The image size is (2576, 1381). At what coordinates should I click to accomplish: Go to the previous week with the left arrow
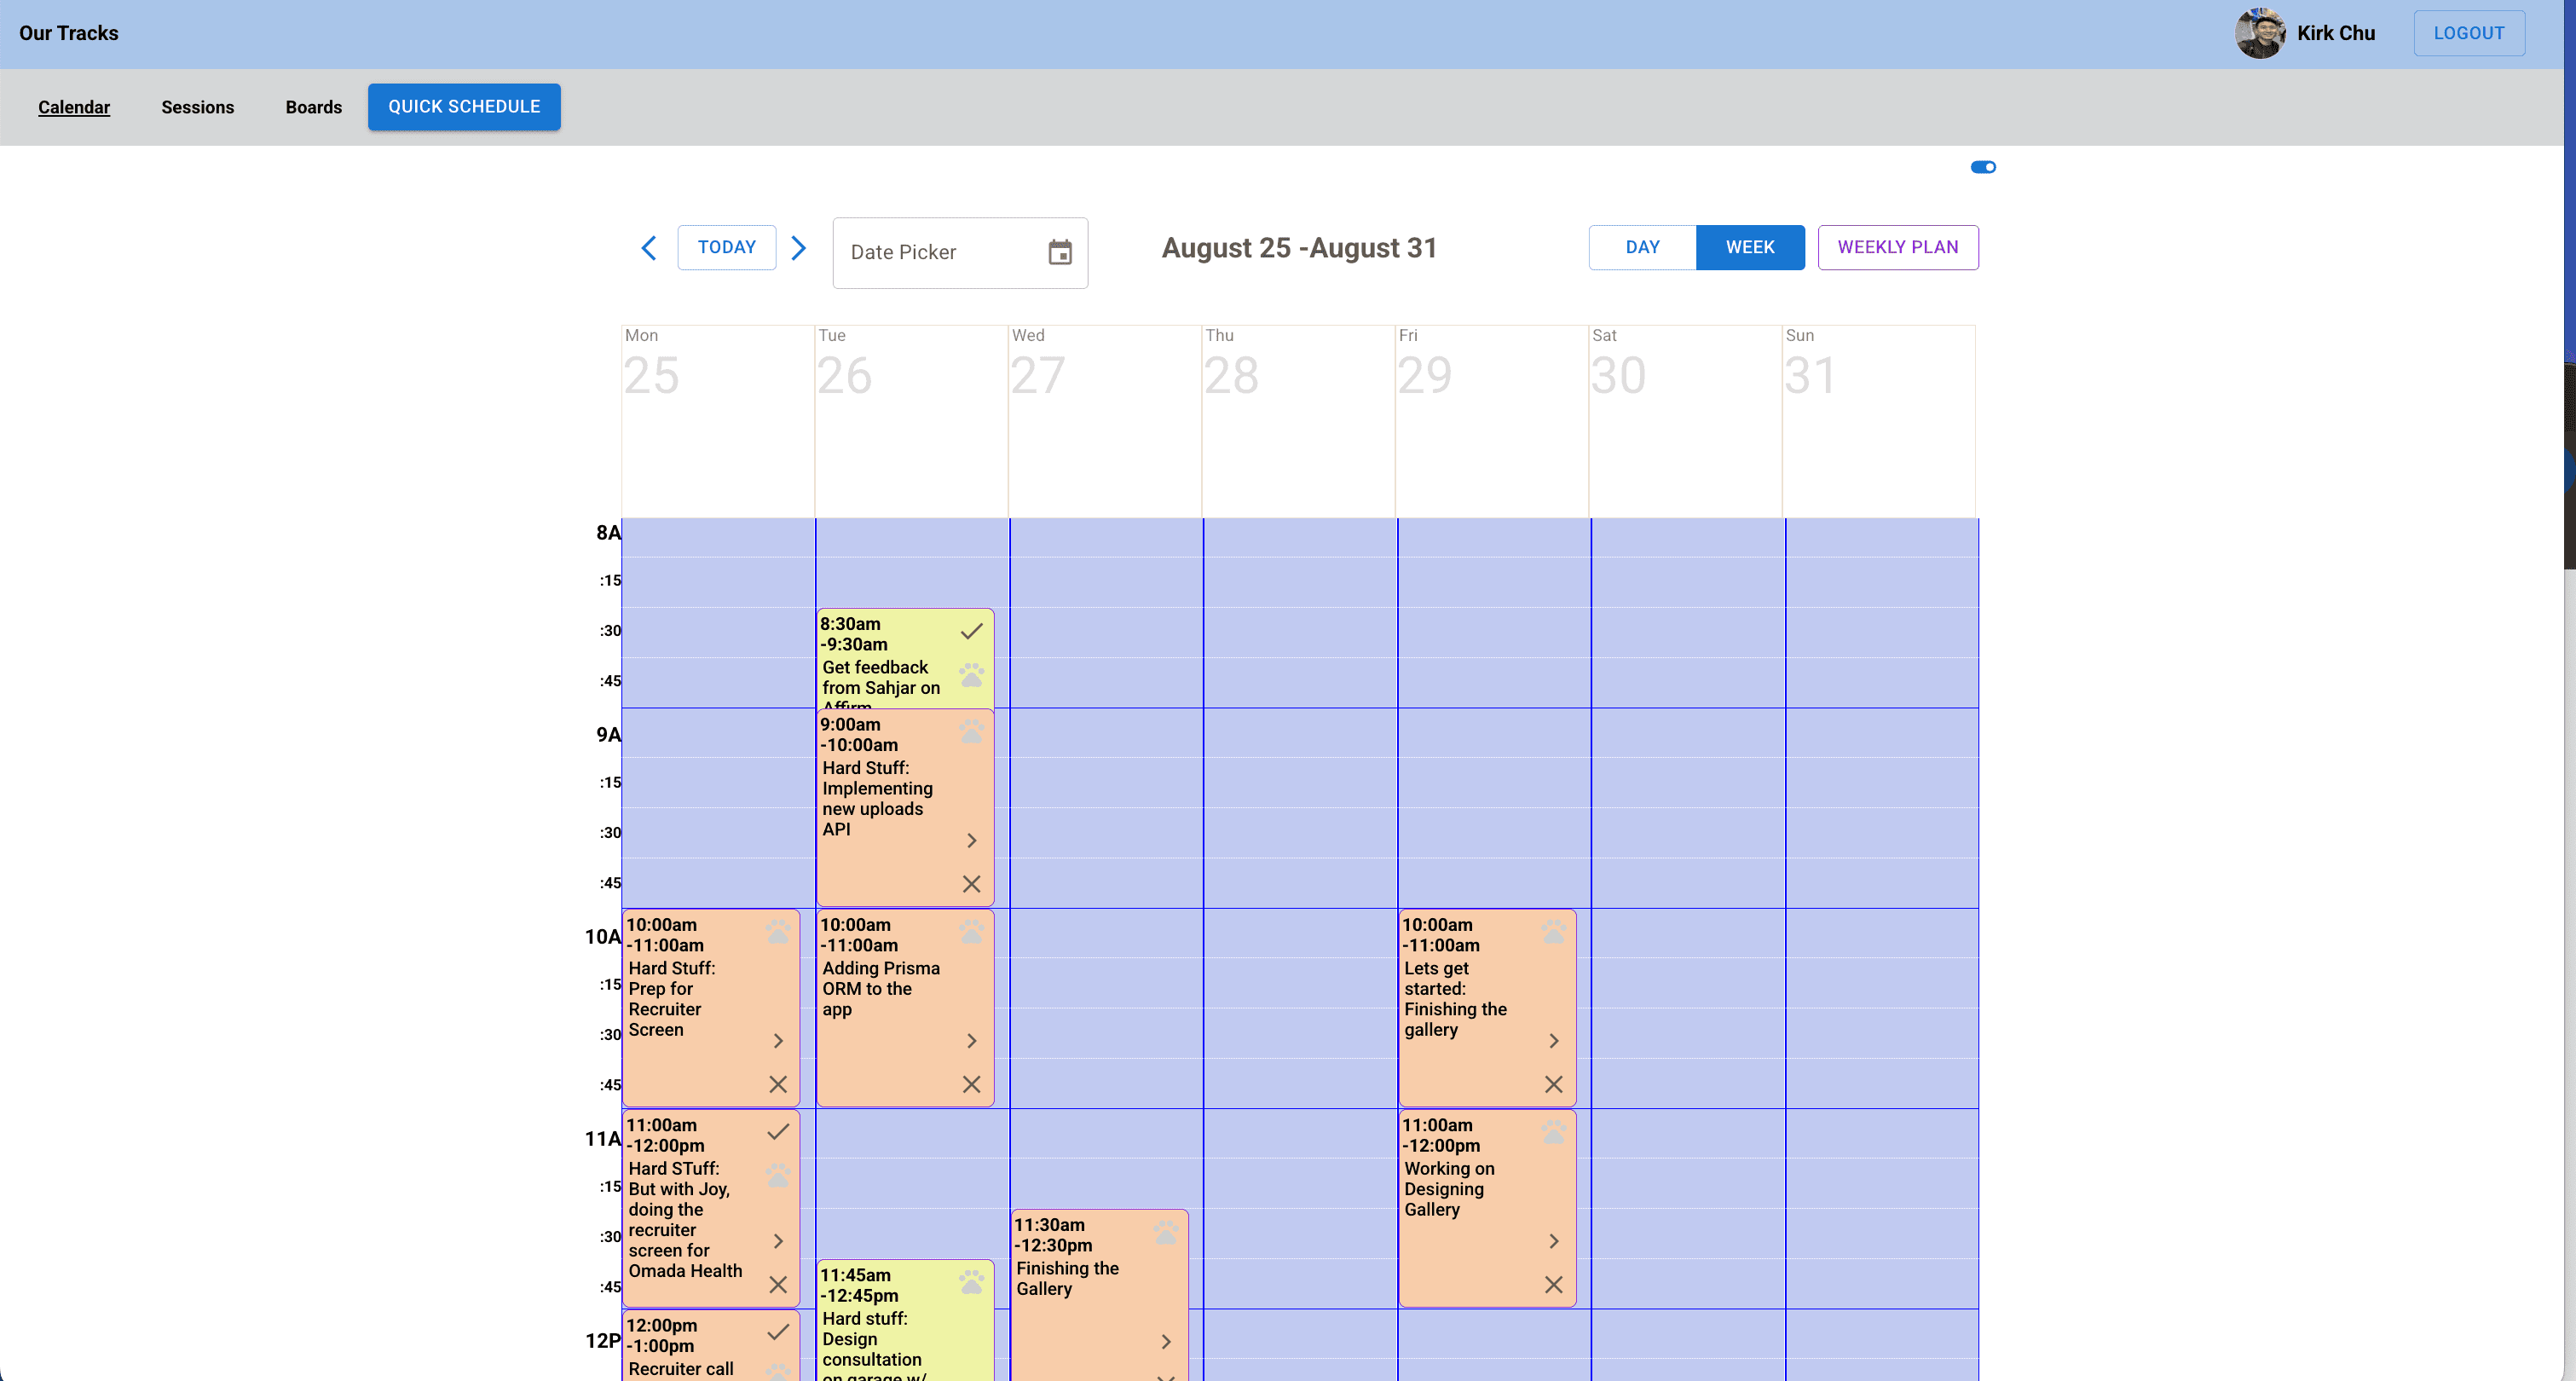pos(649,248)
